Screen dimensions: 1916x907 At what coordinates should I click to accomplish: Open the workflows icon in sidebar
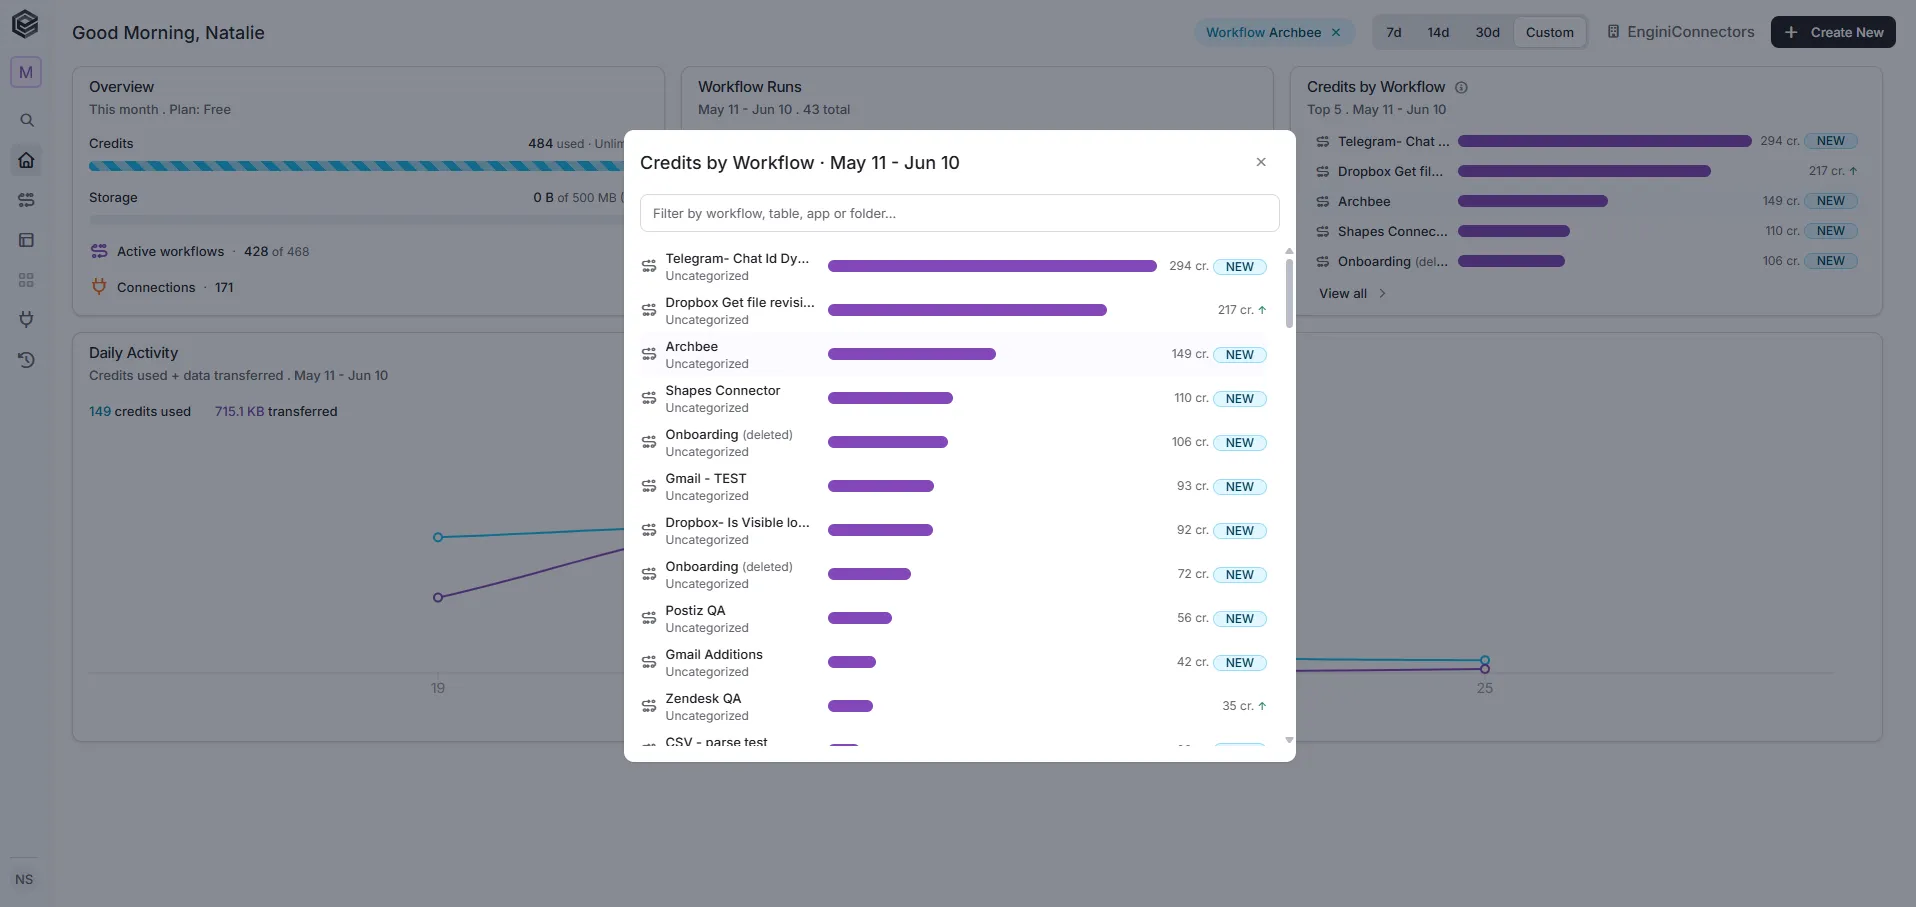[27, 200]
